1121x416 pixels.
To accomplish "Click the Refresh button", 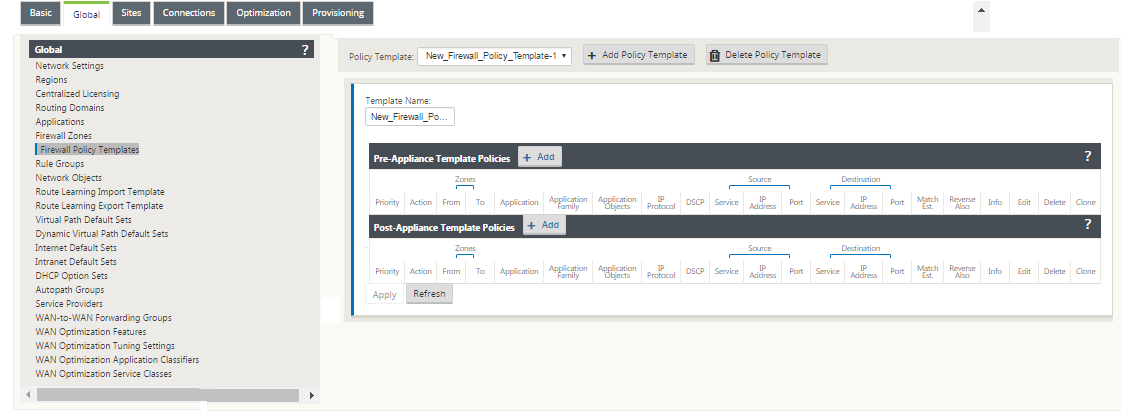I will click(429, 294).
